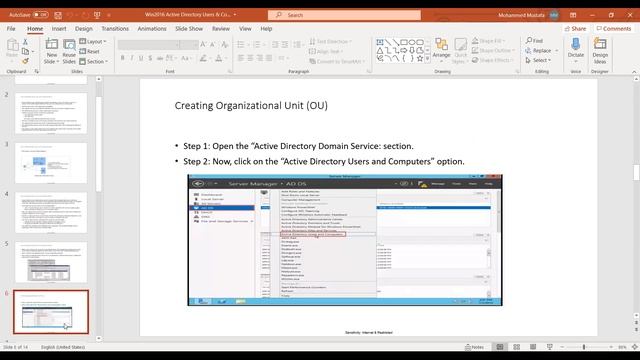Open the Comments pane button
Viewport: 640px width, 360px height.
coord(614,29)
